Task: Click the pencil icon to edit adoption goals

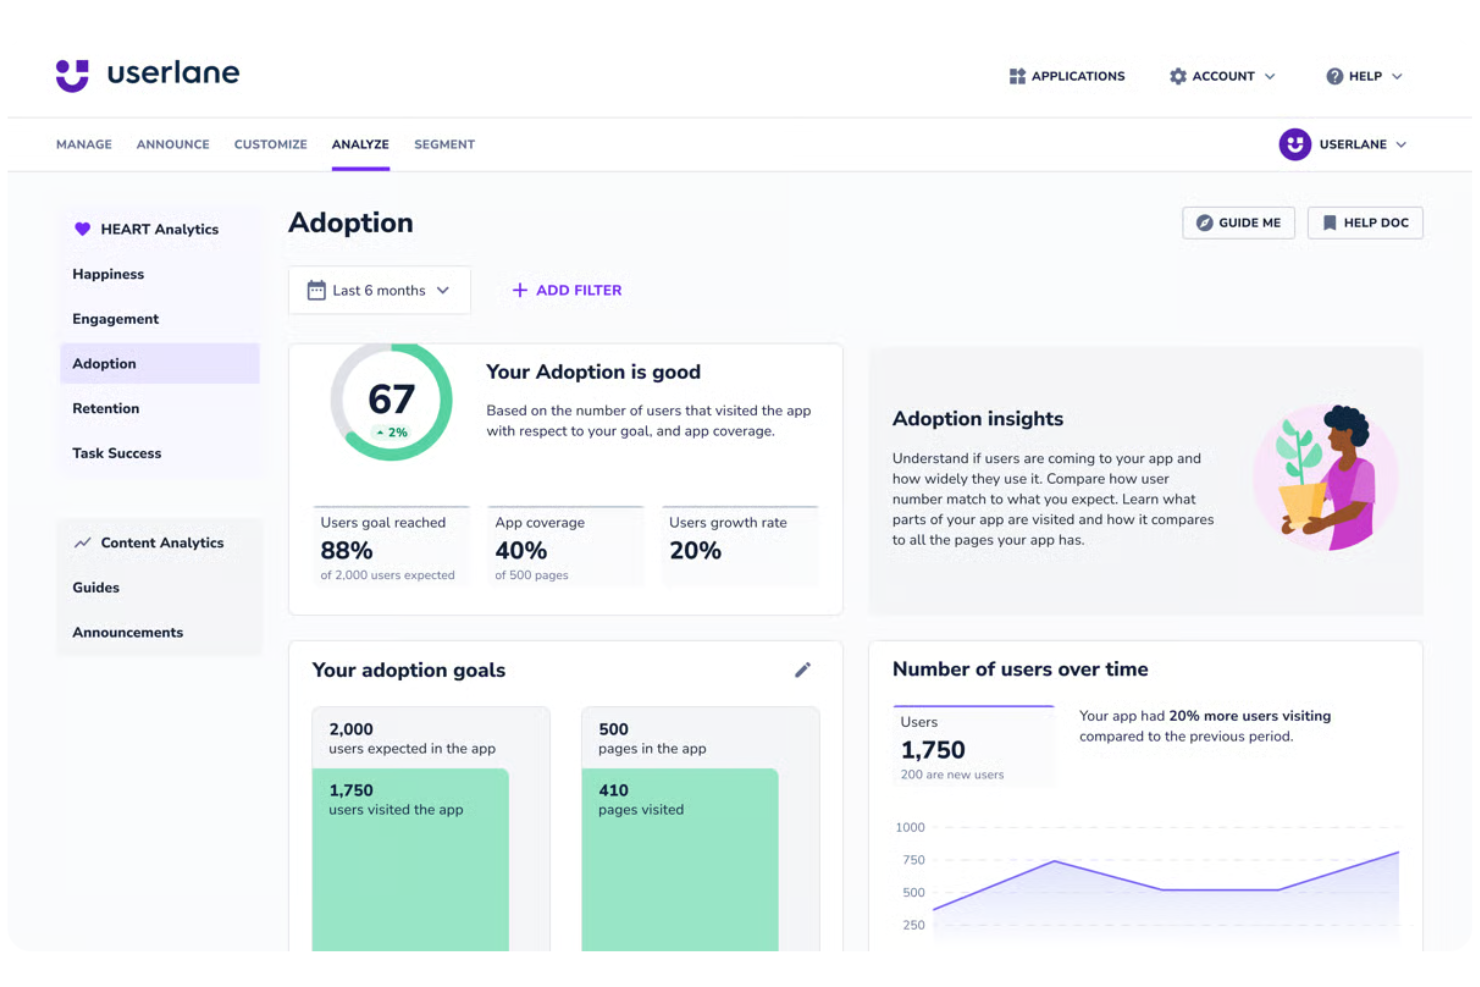Action: (x=803, y=669)
